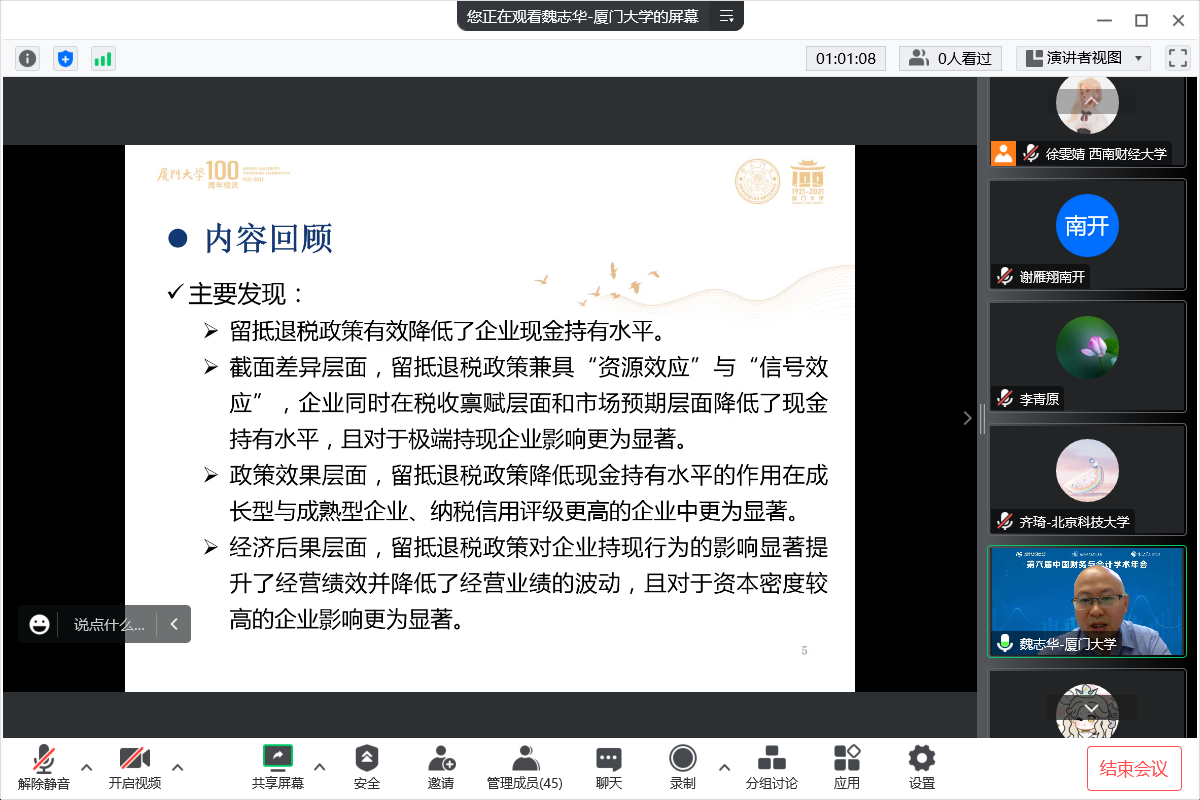The width and height of the screenshot is (1200, 800).
Task: Open Breakout Rooms (分组讨论)
Action: point(771,767)
